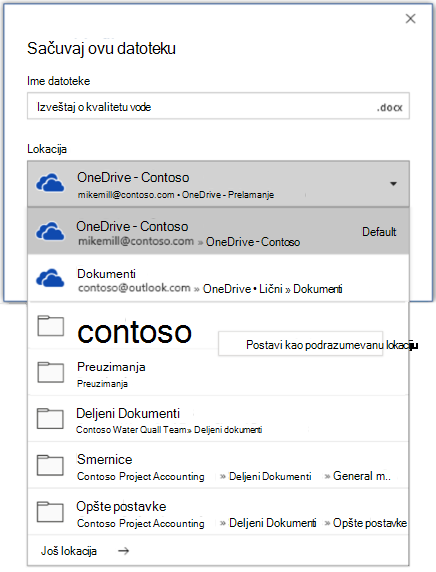This screenshot has width=436, height=572.
Task: Choose the Opšte postavke location
Action: coord(218,512)
